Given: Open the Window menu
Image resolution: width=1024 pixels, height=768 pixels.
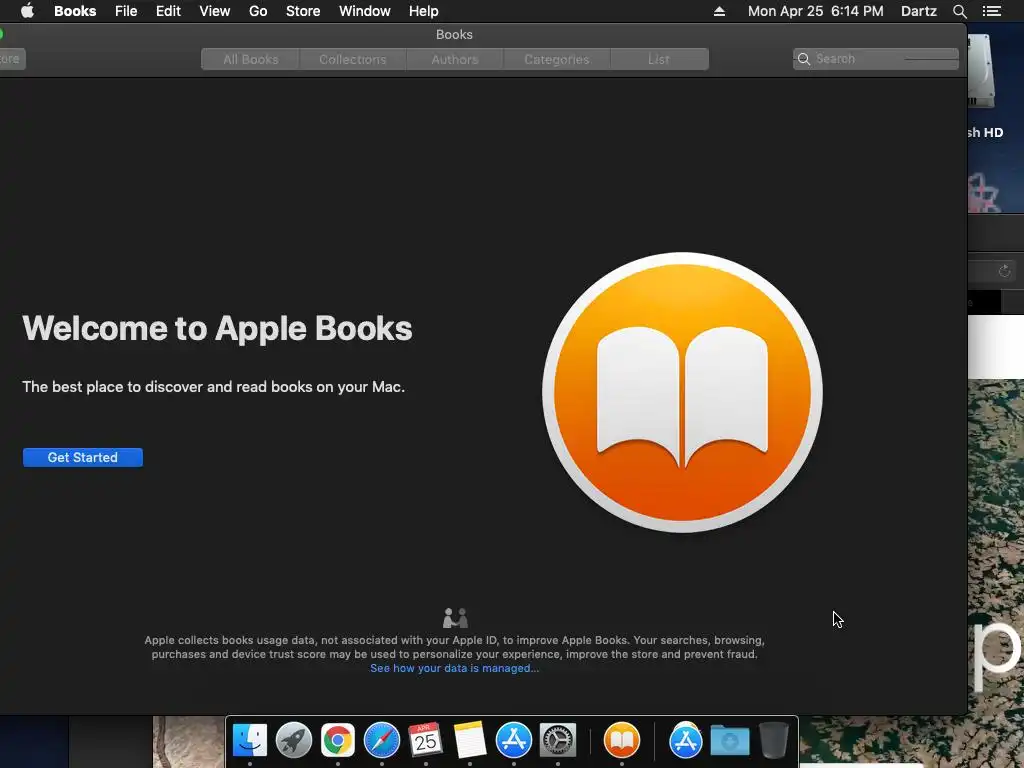Looking at the screenshot, I should click(364, 11).
